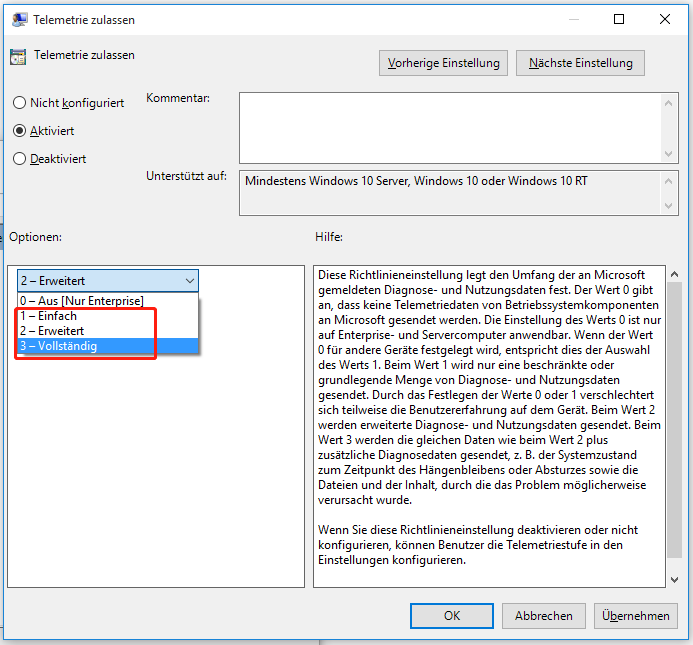Screen dimensions: 693x645
Task: Go to Vorherige Einstellung
Action: coord(443,63)
